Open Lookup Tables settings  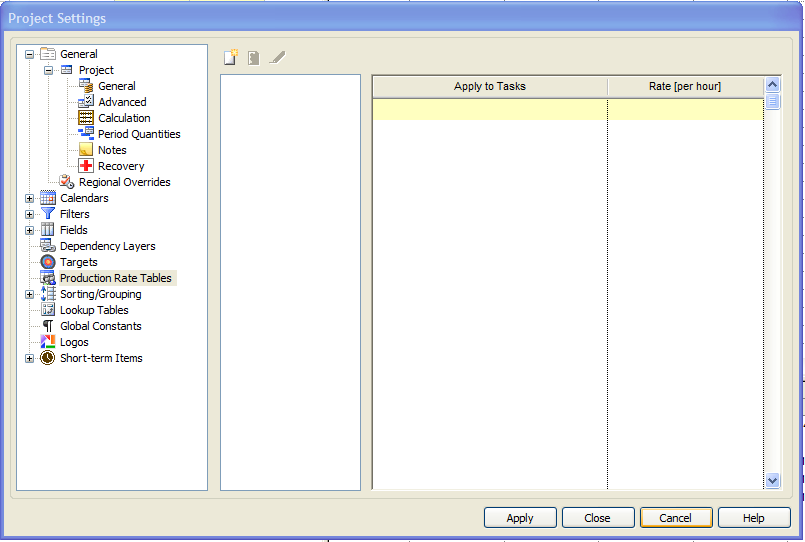click(x=95, y=310)
